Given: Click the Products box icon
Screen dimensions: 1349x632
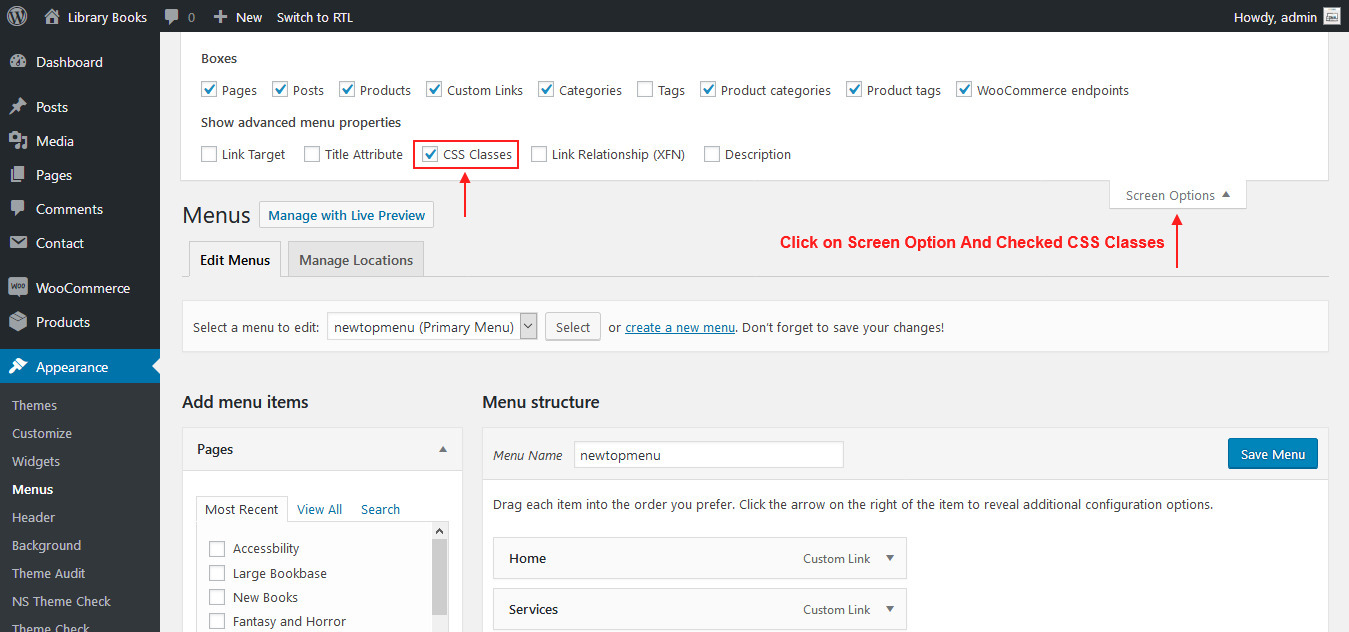Looking at the screenshot, I should pos(18,322).
